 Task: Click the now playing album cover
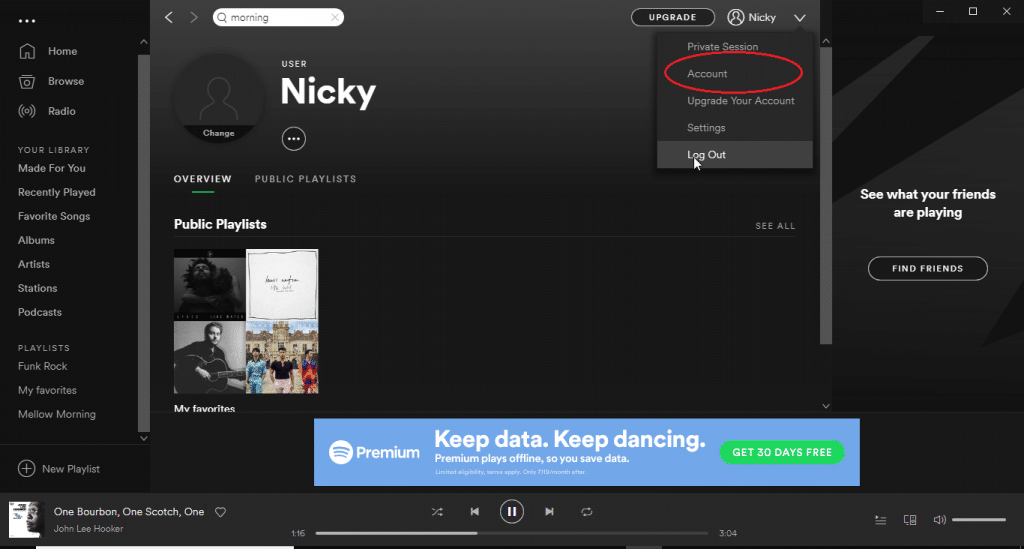[26, 520]
